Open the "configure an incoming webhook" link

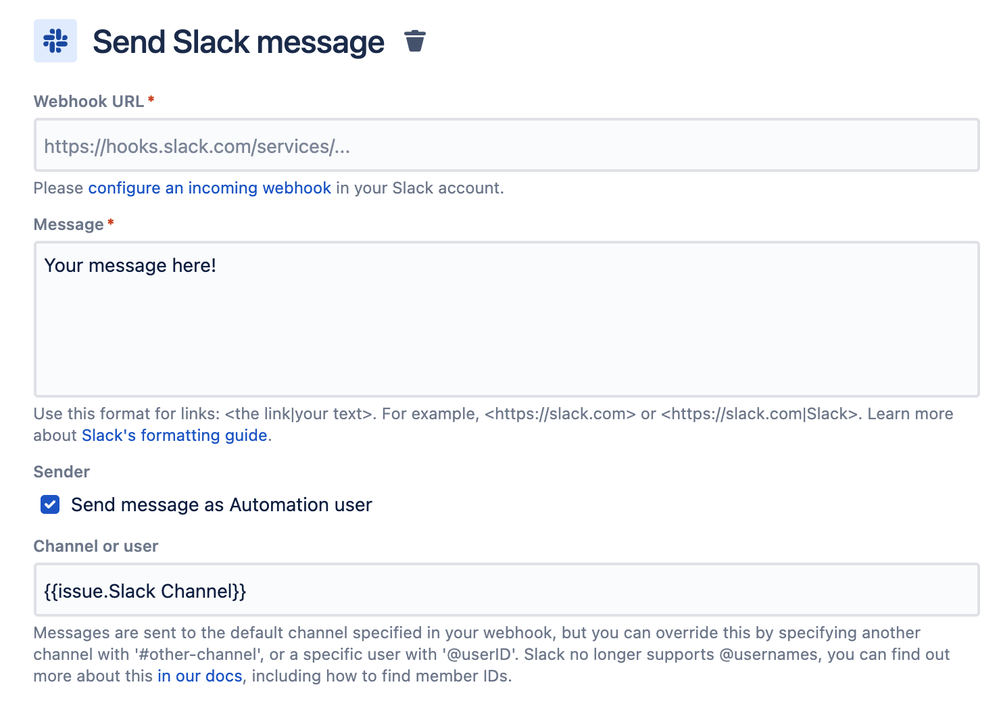click(x=209, y=188)
